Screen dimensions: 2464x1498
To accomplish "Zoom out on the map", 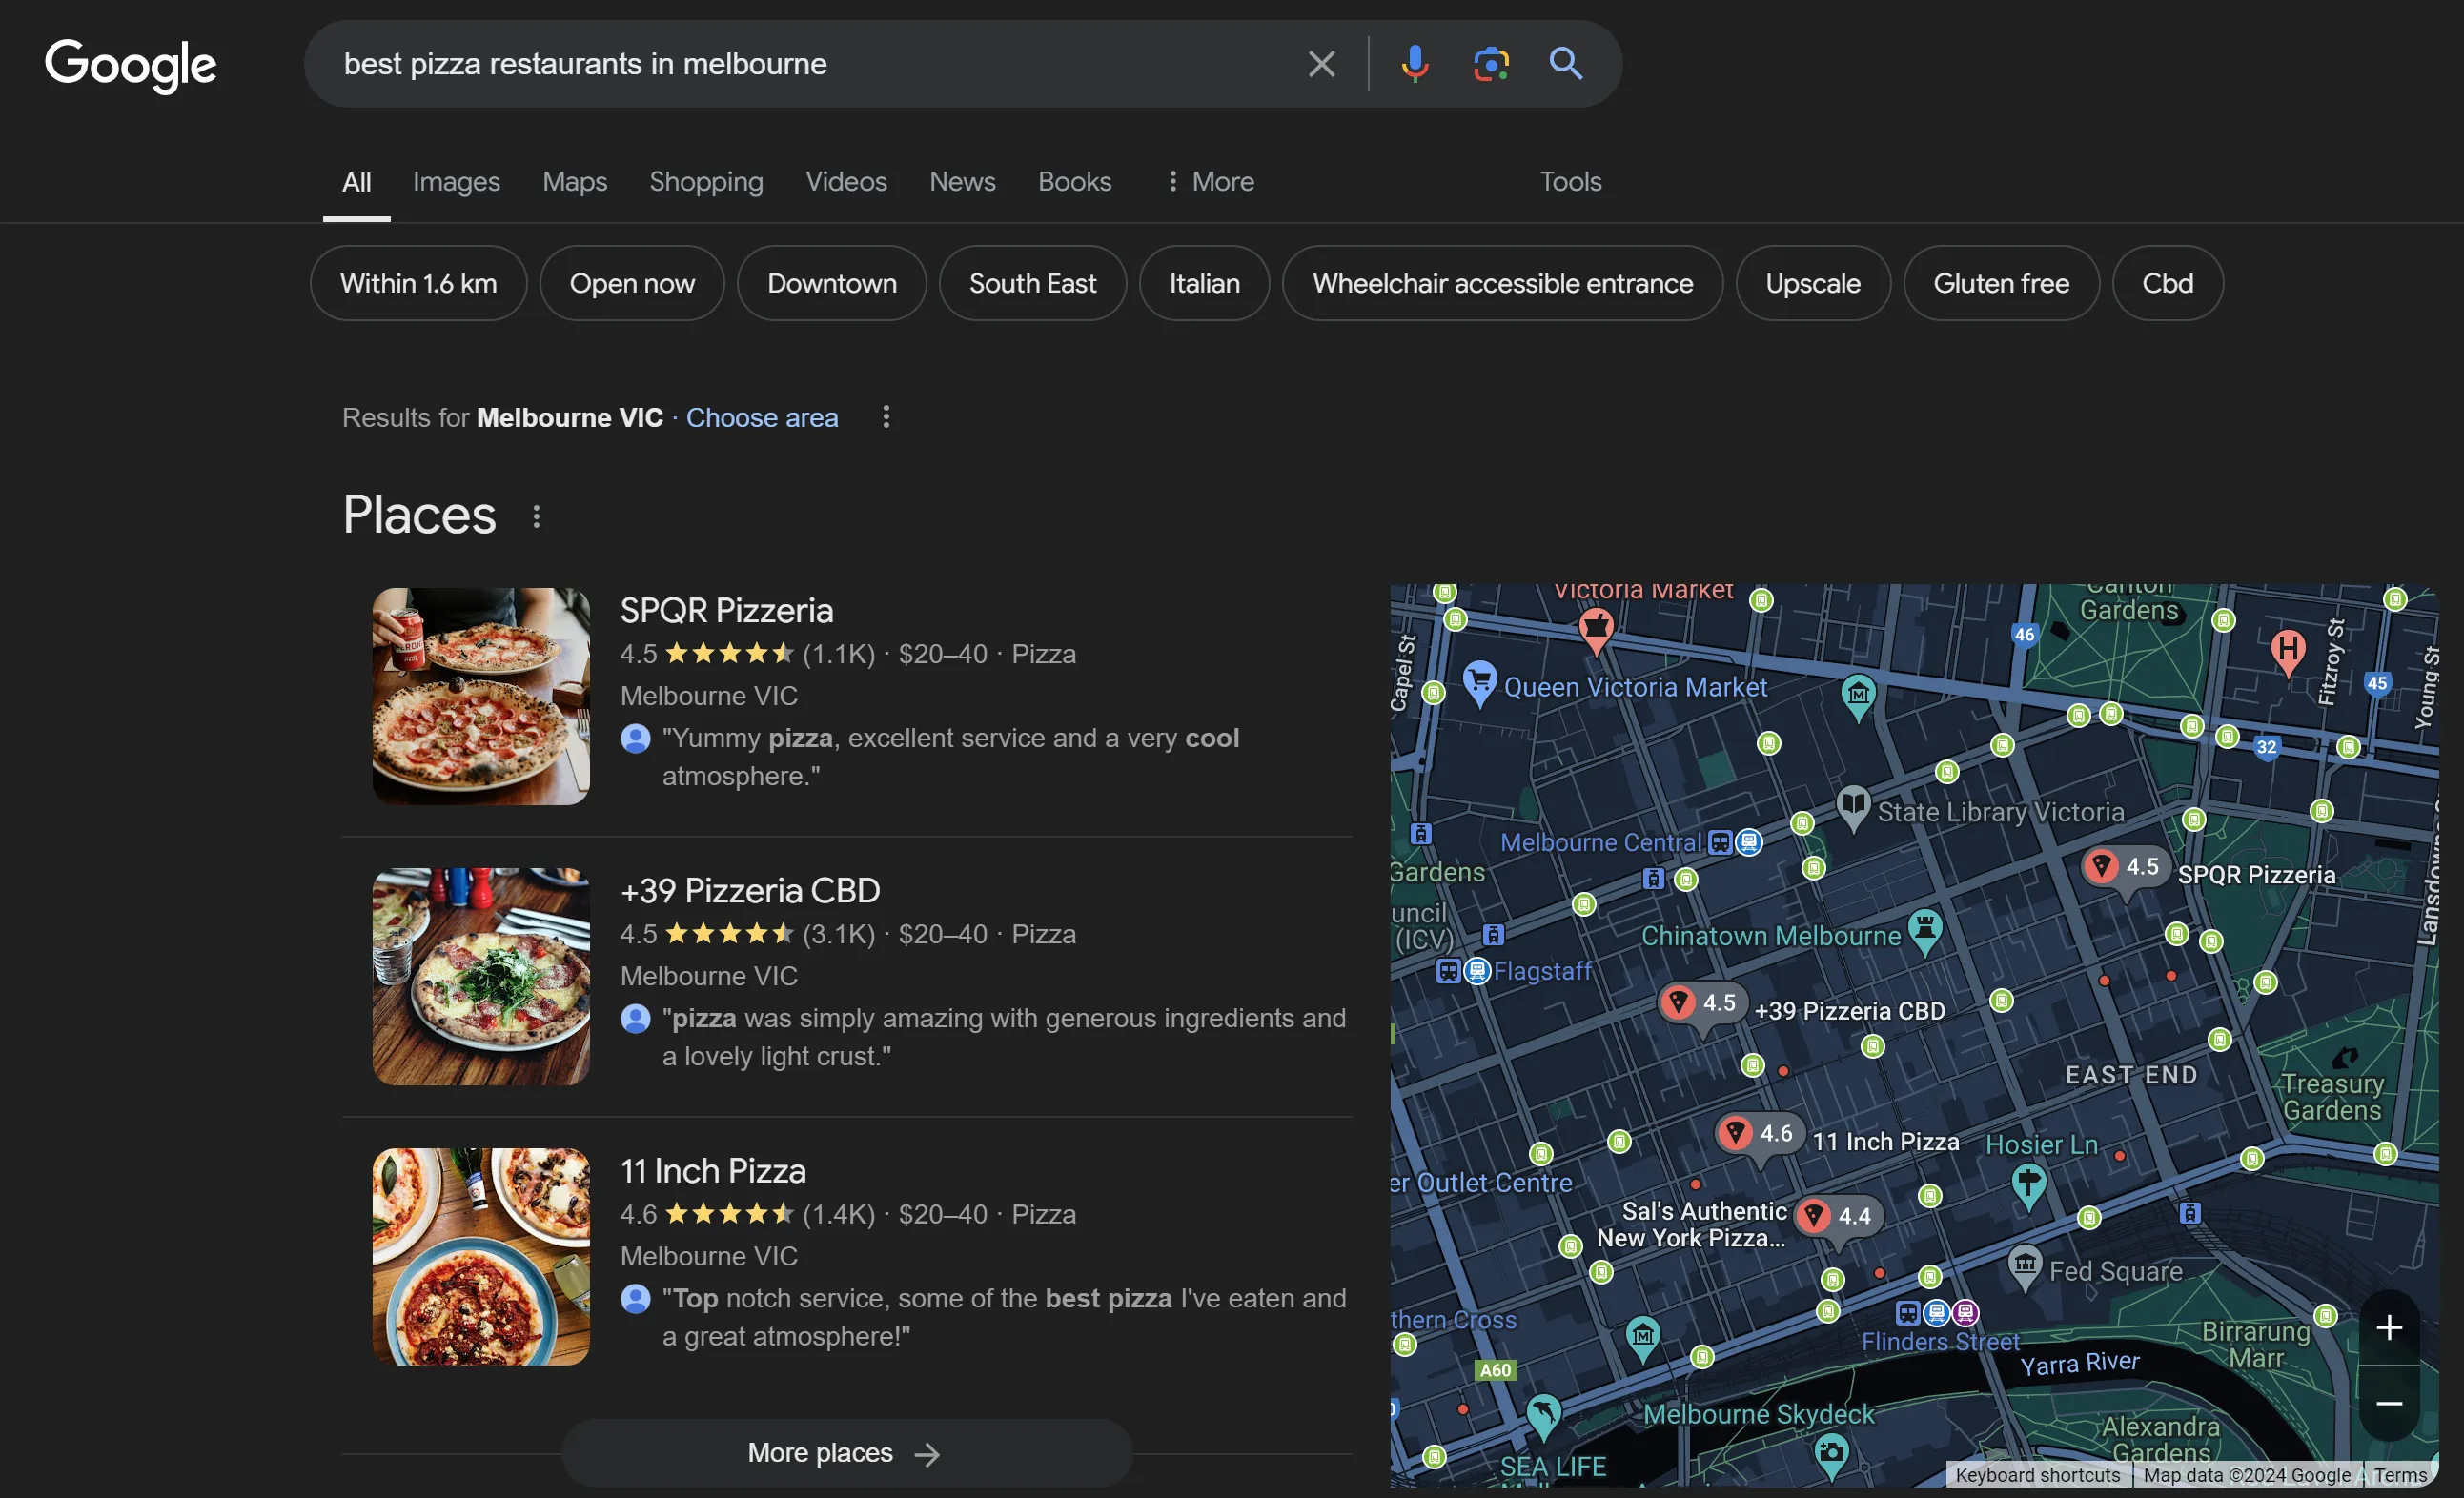I will (2389, 1404).
